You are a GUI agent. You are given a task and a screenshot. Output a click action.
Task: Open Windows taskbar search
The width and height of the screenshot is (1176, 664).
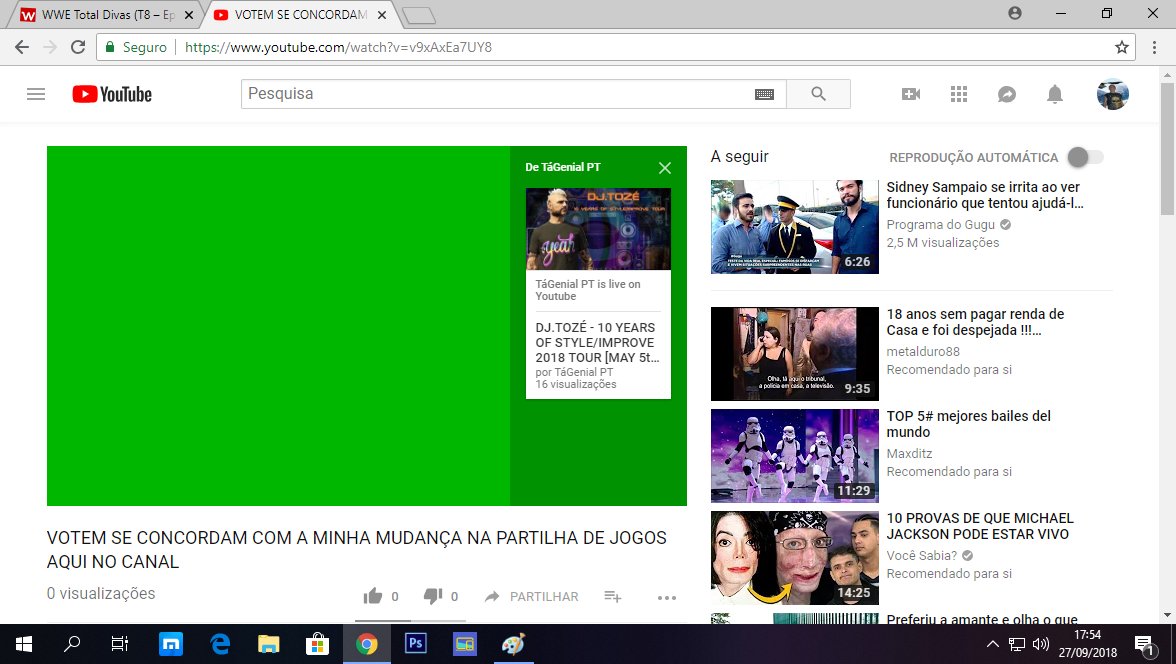72,644
